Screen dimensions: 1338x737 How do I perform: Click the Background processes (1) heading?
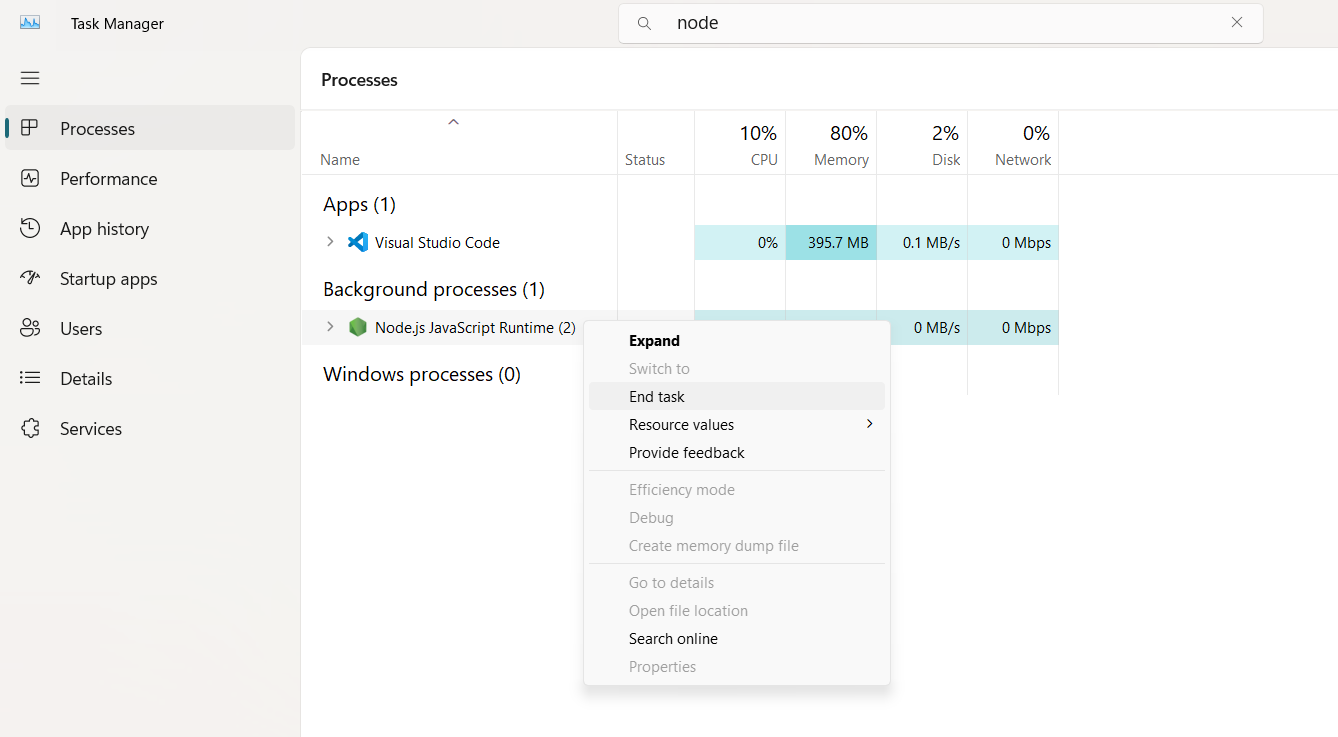(434, 289)
